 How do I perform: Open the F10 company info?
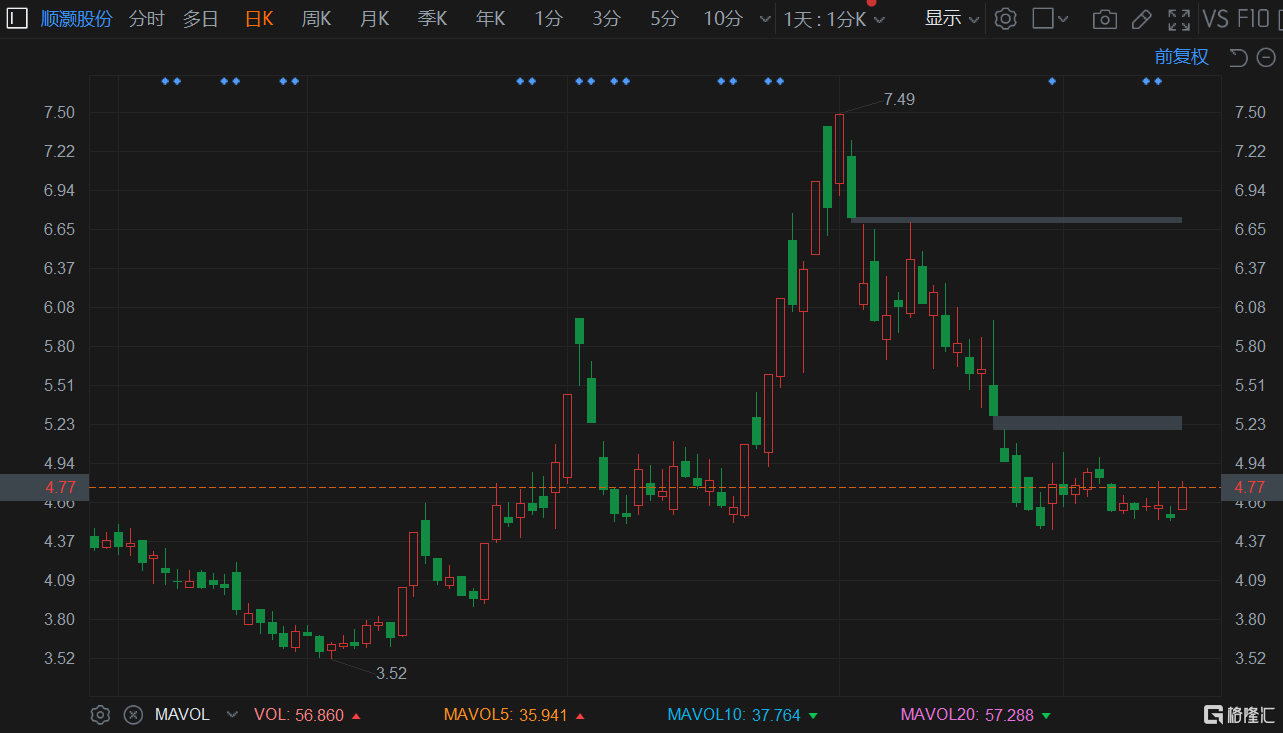tap(1253, 18)
